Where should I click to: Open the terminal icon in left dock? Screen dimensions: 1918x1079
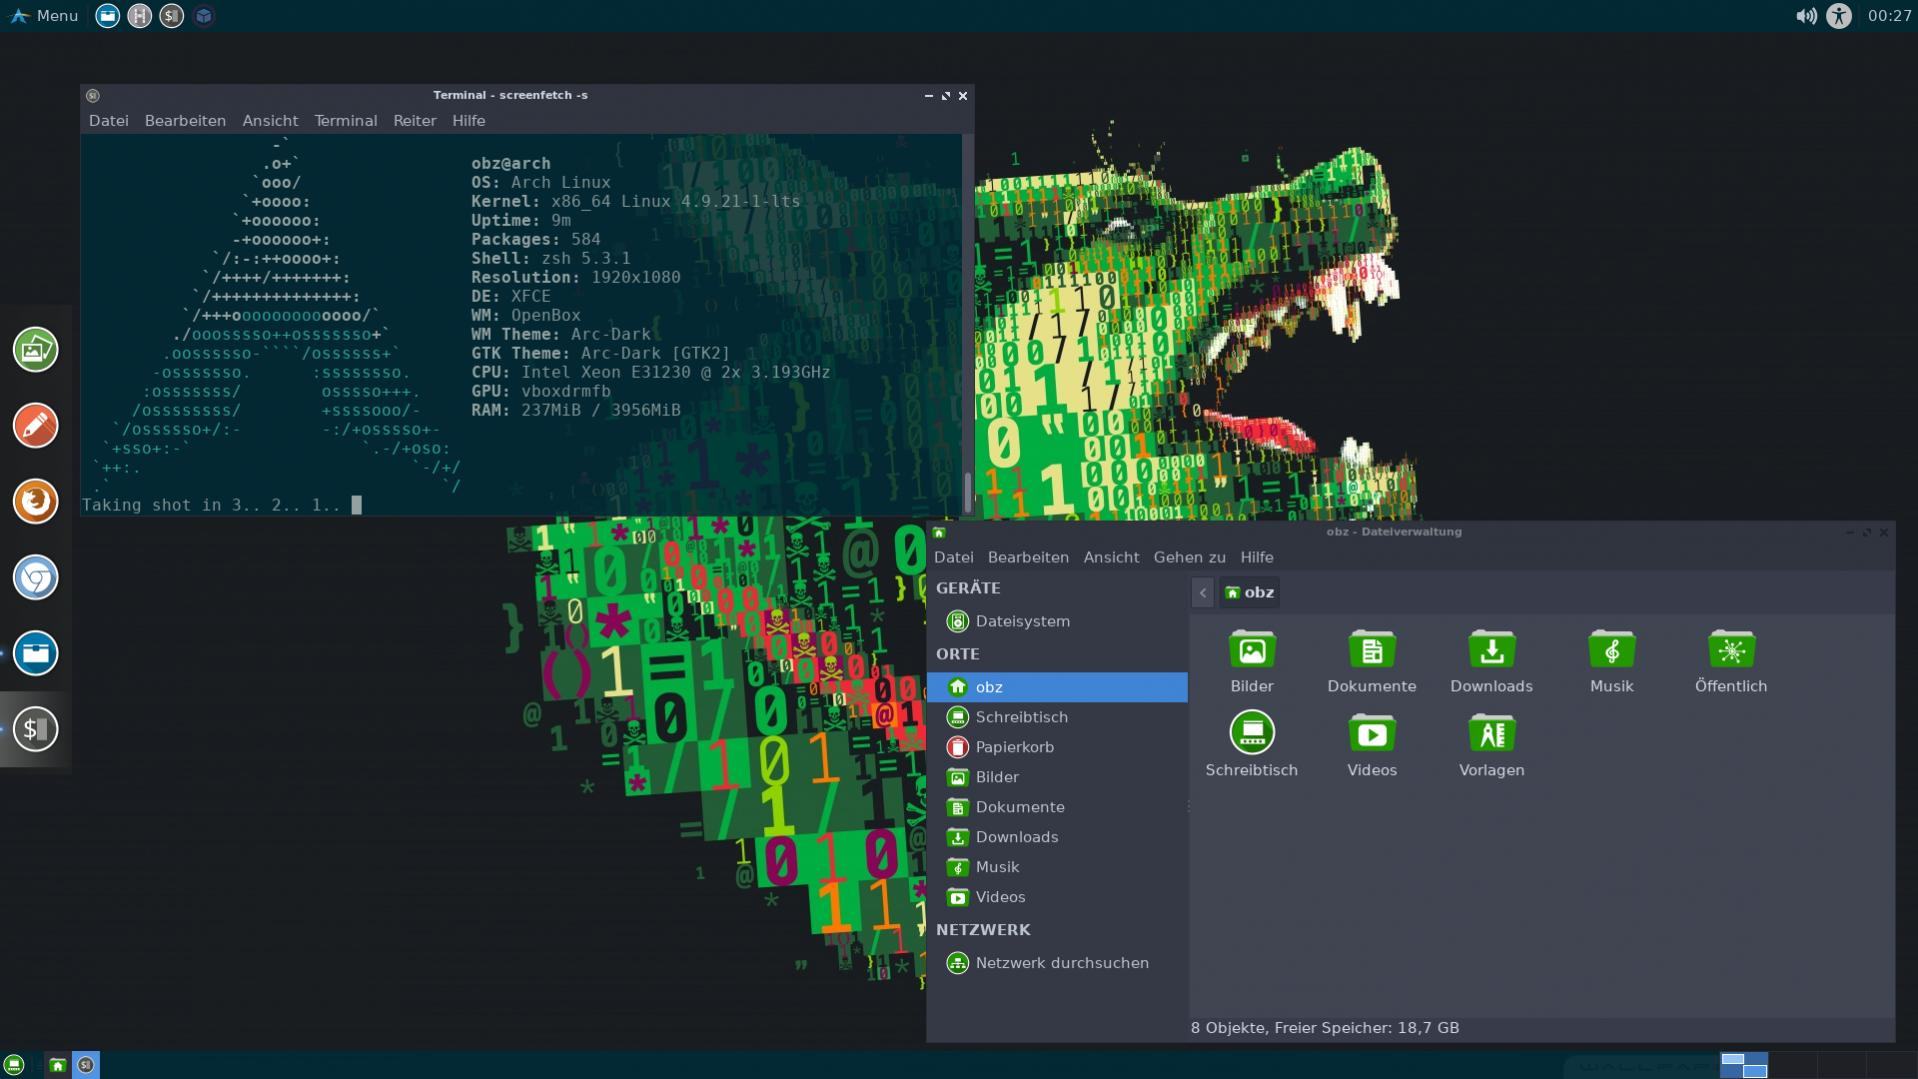pos(35,729)
